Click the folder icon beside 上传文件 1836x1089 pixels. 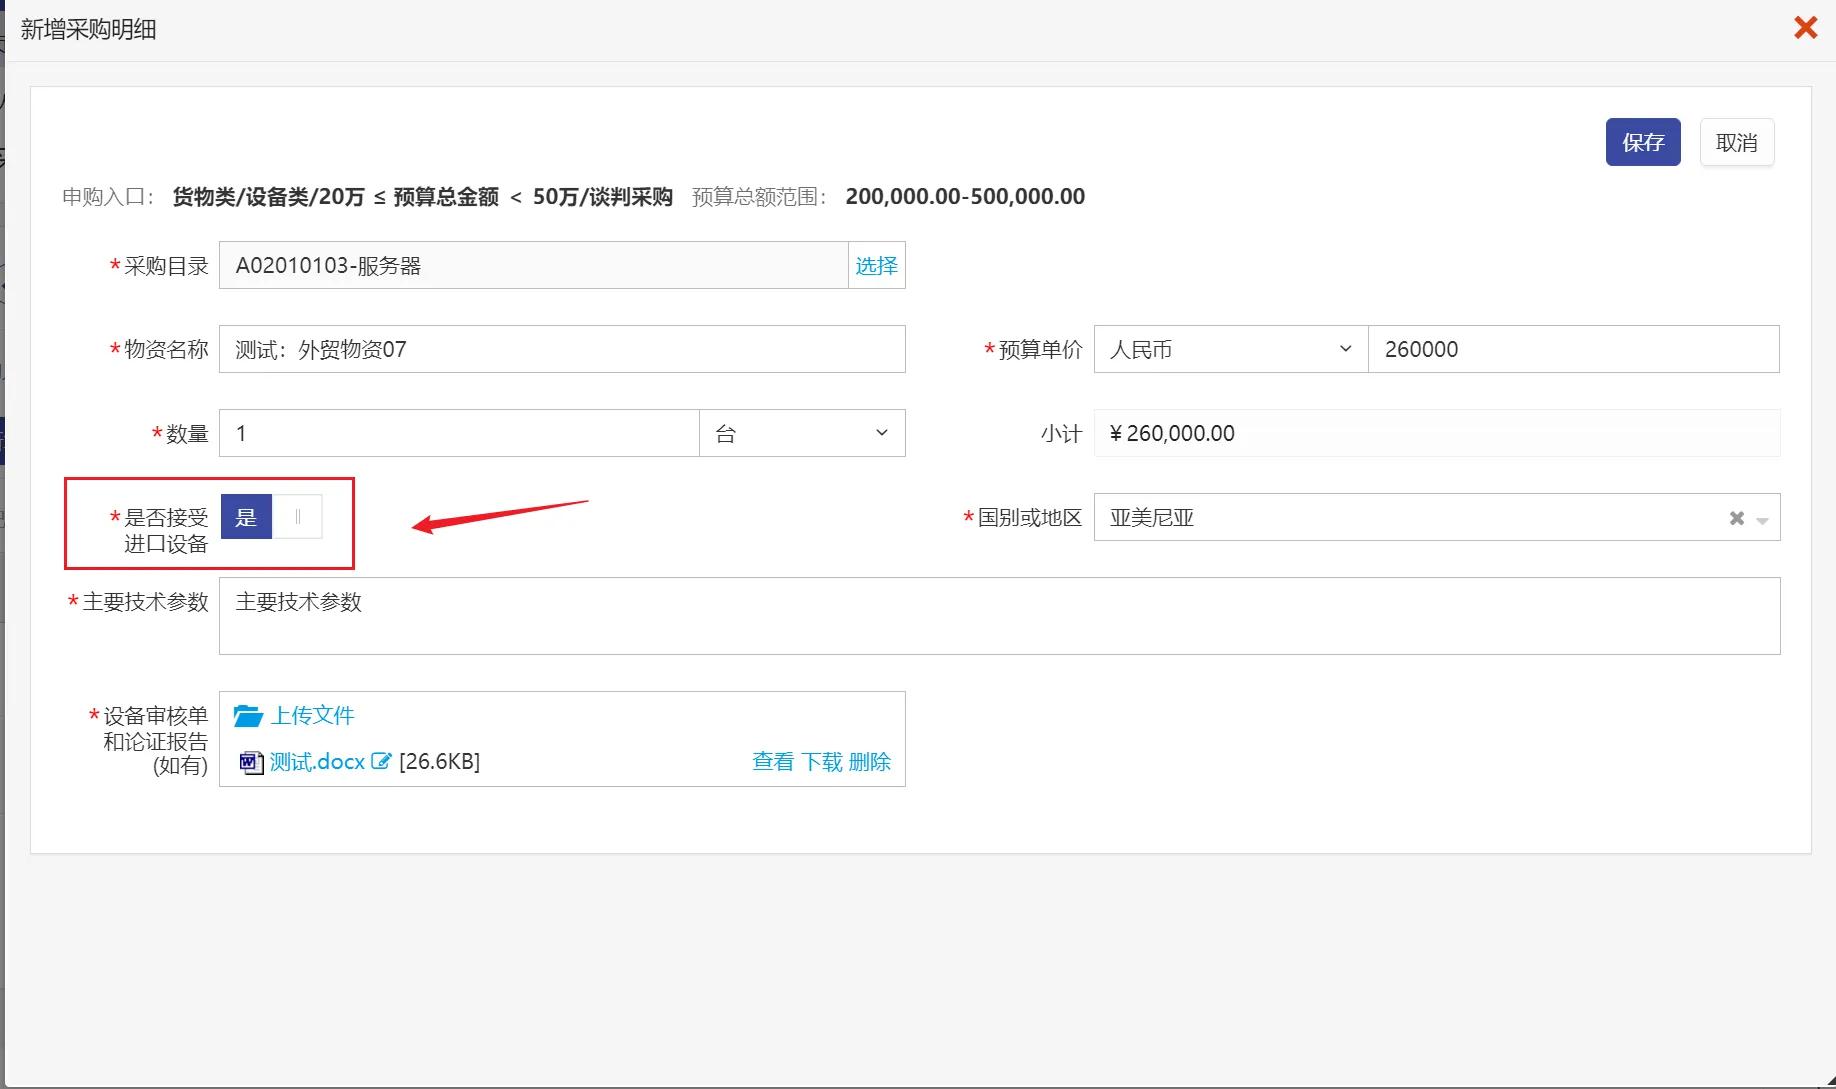247,716
